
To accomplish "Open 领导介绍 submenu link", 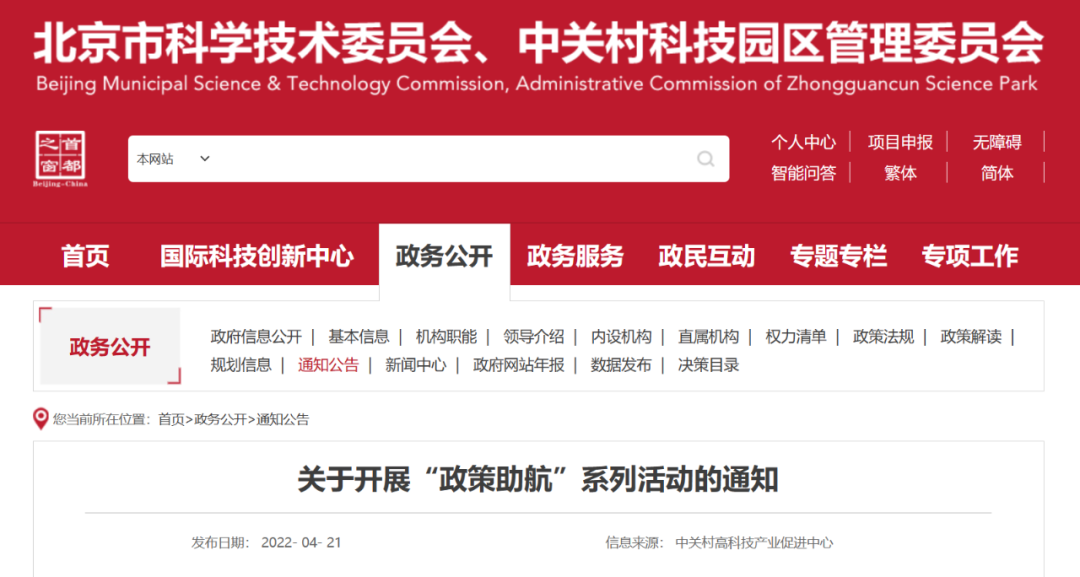I will click(x=534, y=337).
